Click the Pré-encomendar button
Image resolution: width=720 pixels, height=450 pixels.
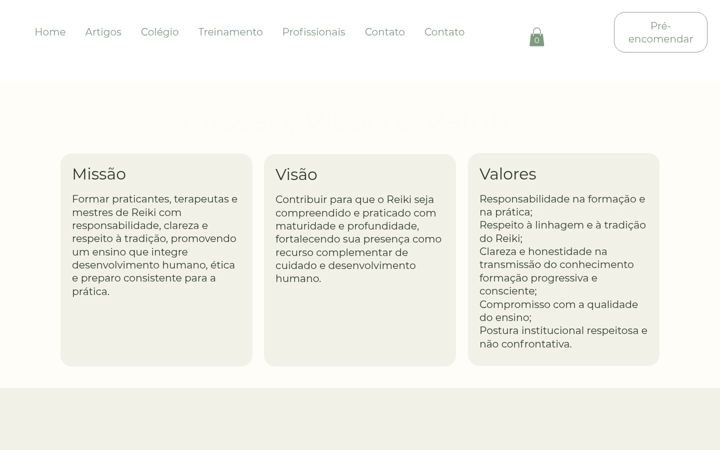click(660, 32)
